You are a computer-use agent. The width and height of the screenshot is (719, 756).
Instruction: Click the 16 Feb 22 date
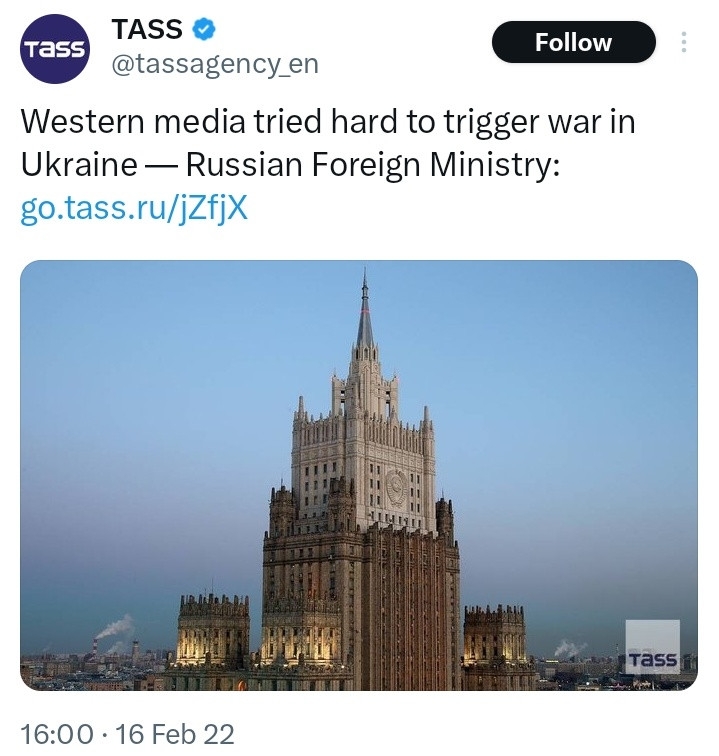[176, 735]
